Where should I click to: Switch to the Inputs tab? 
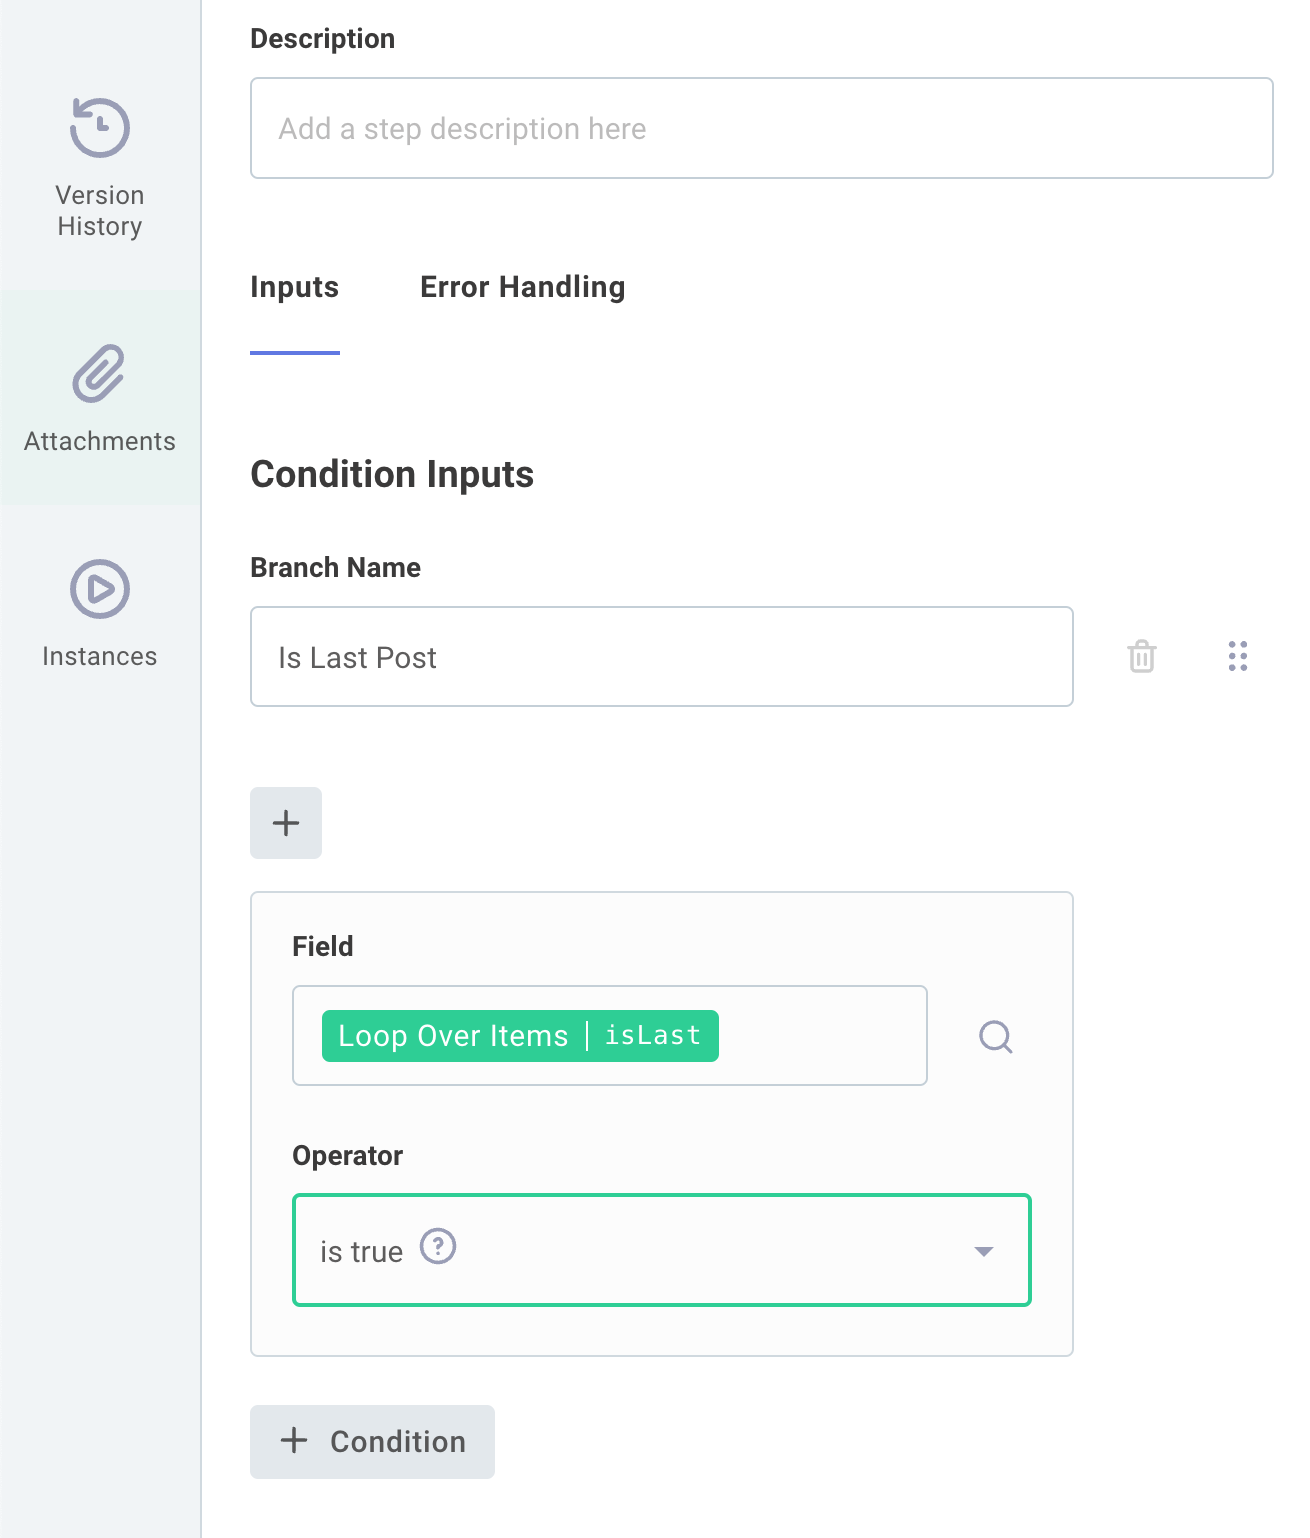click(x=294, y=288)
